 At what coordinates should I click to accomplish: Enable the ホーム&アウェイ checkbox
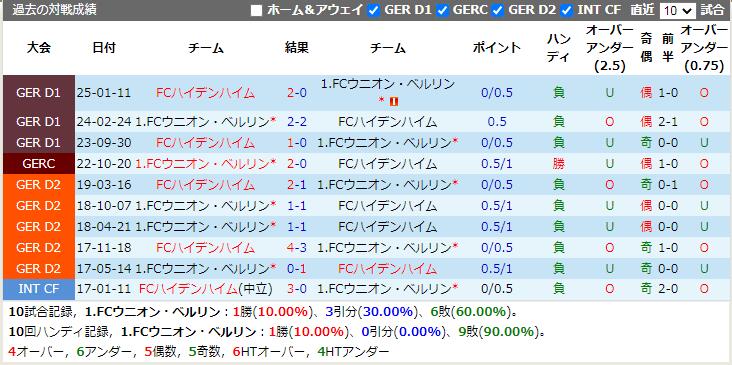tap(256, 11)
